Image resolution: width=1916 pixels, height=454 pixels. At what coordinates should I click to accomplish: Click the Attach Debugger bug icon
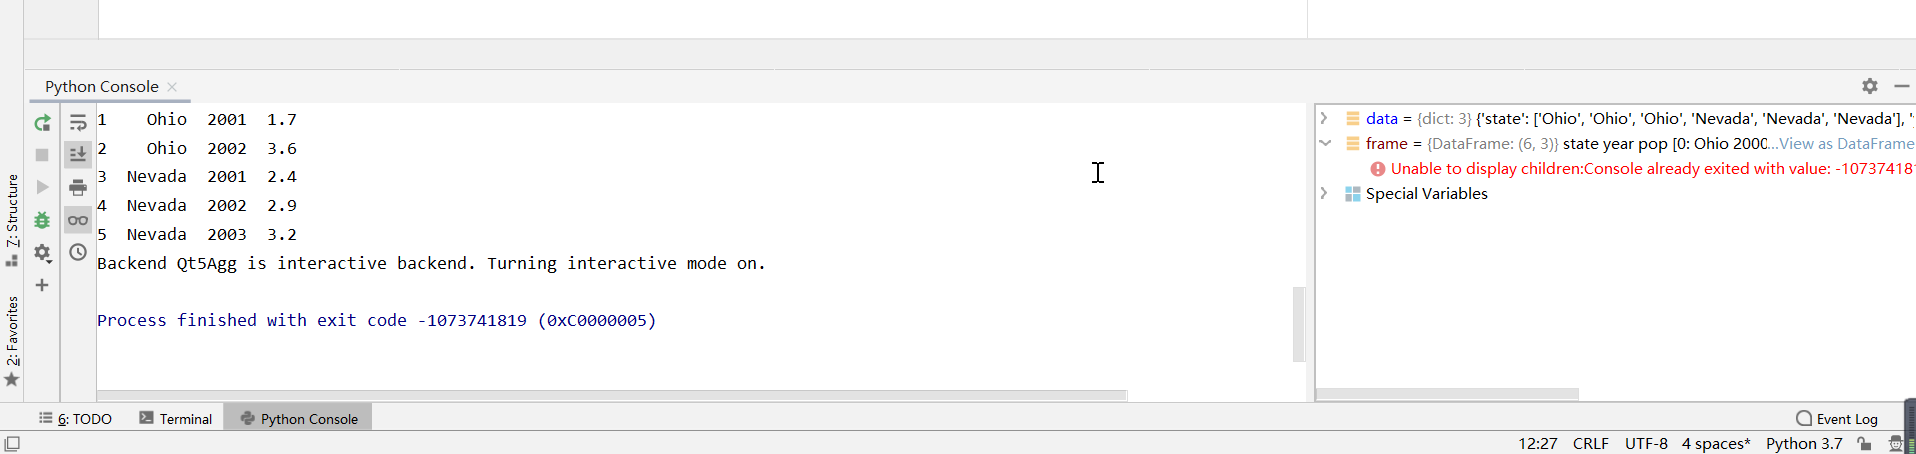click(42, 220)
